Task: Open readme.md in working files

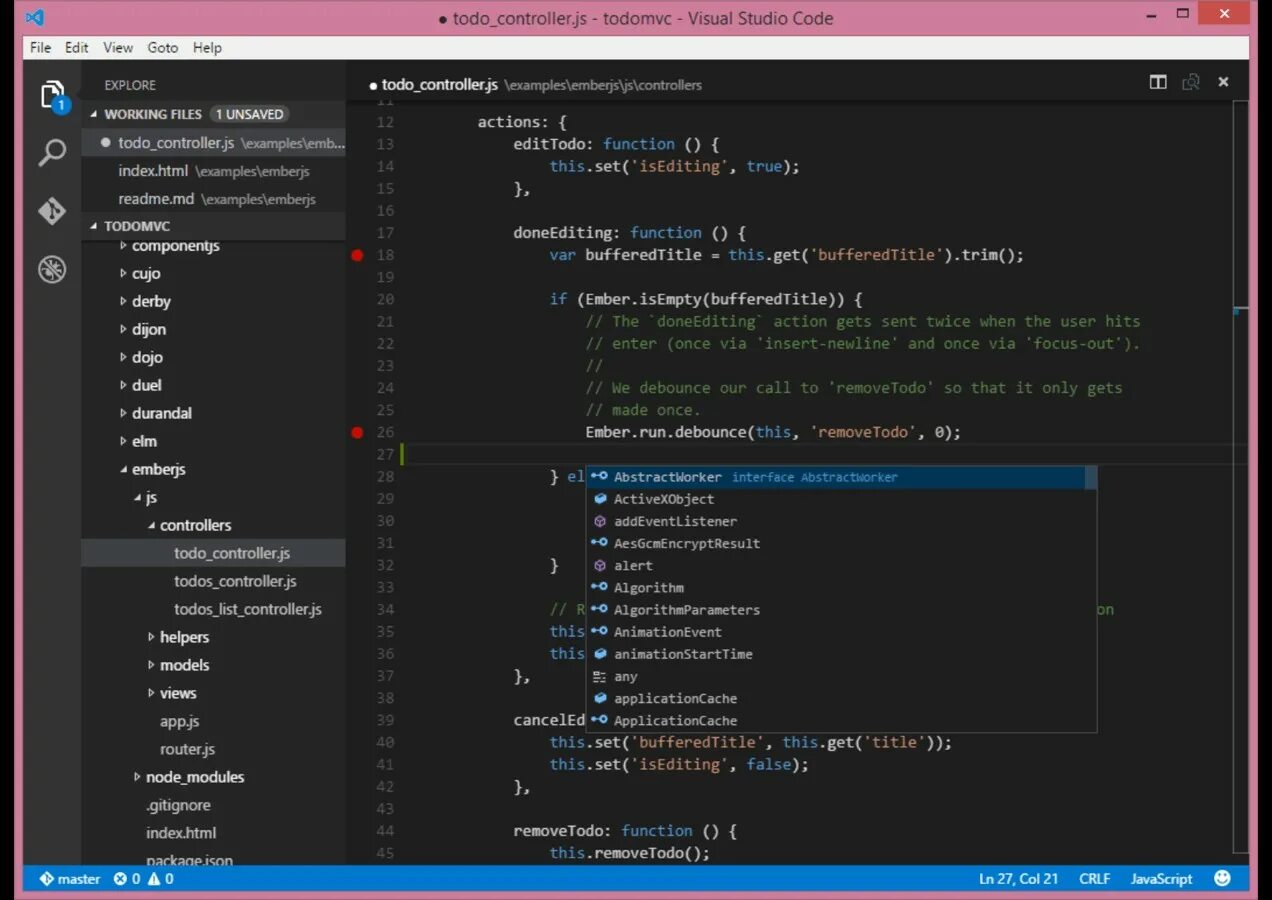Action: 213,199
